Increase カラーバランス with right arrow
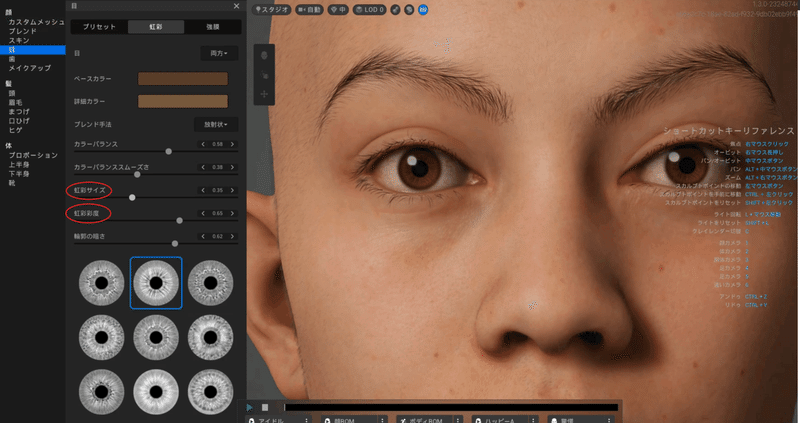The height and width of the screenshot is (423, 800). point(233,144)
